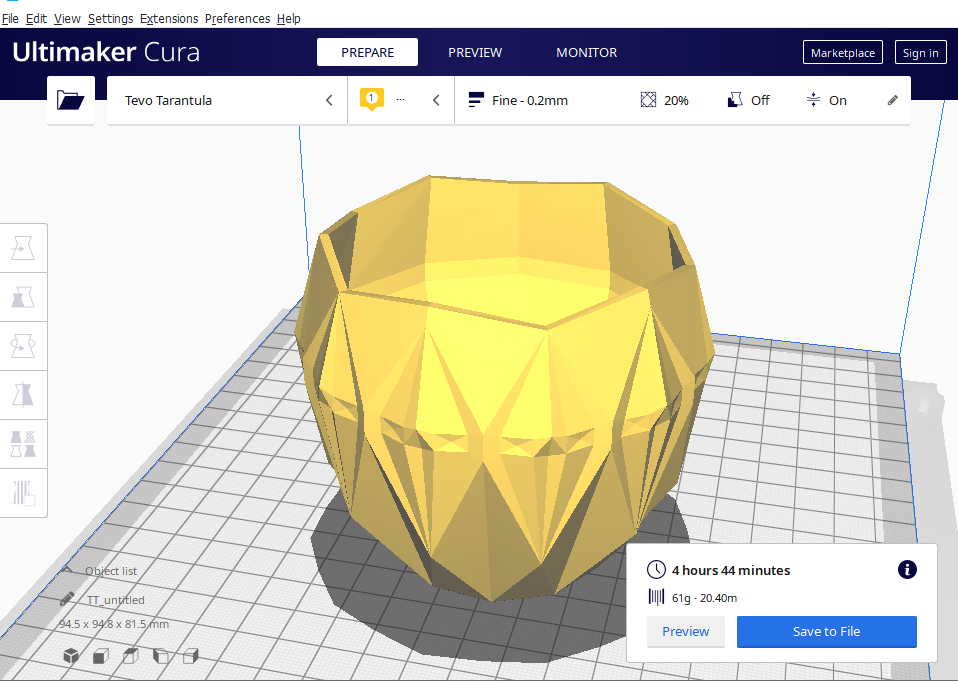The image size is (958, 681).
Task: Select the Rotate tool
Action: point(23,346)
